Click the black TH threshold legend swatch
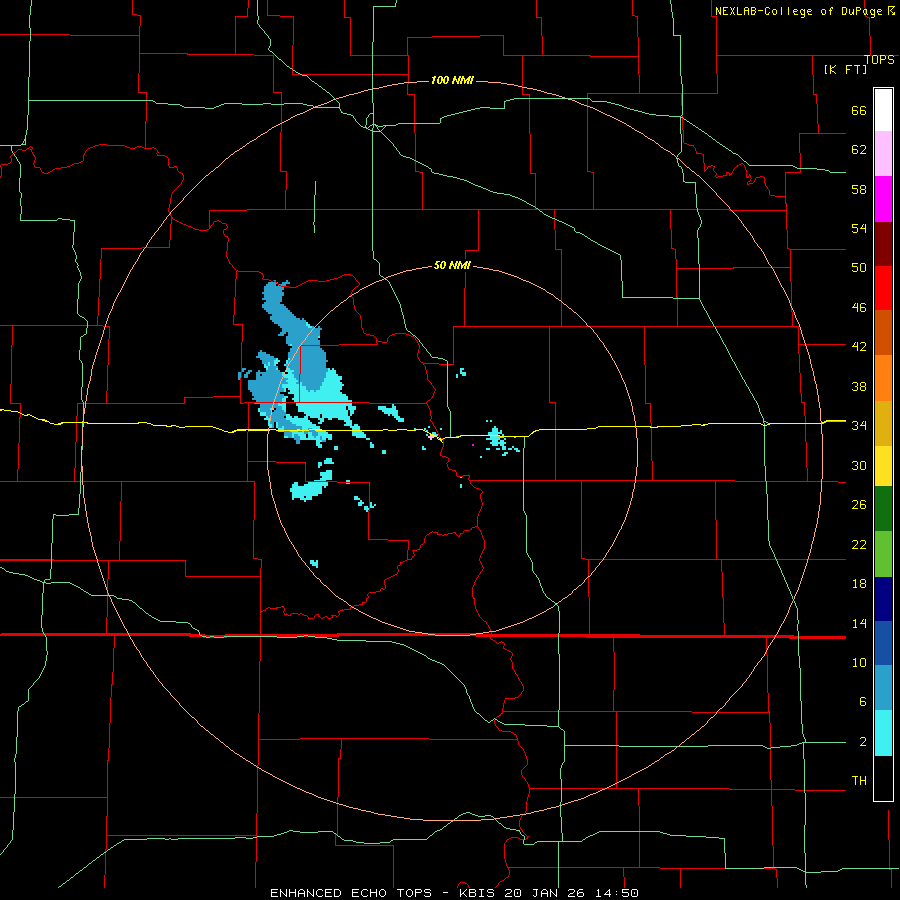Viewport: 900px width, 900px height. 883,778
